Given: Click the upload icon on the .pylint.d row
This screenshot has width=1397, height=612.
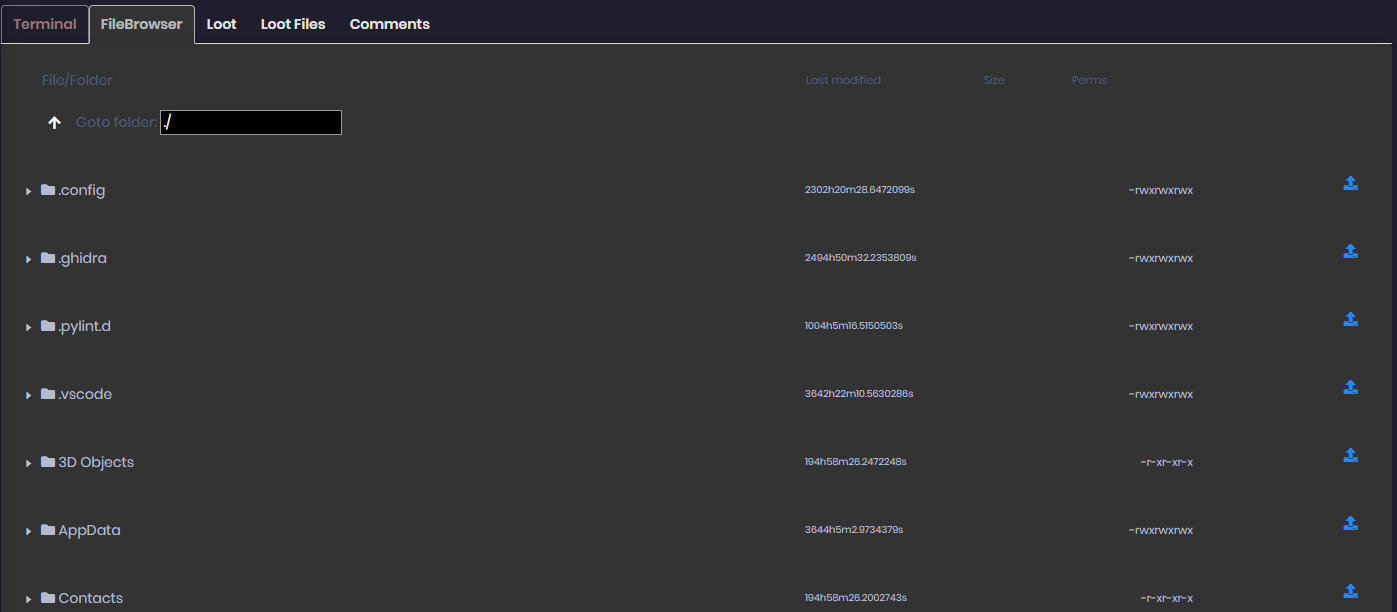Looking at the screenshot, I should [x=1351, y=319].
